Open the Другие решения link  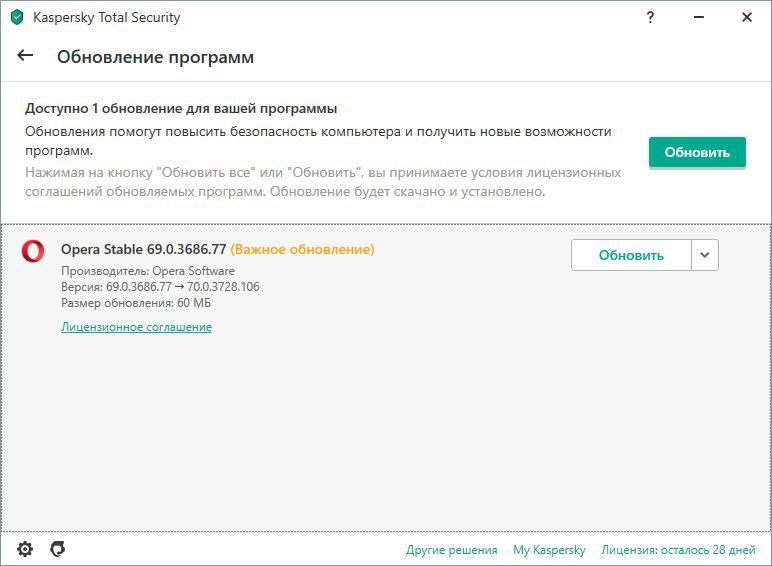[451, 550]
